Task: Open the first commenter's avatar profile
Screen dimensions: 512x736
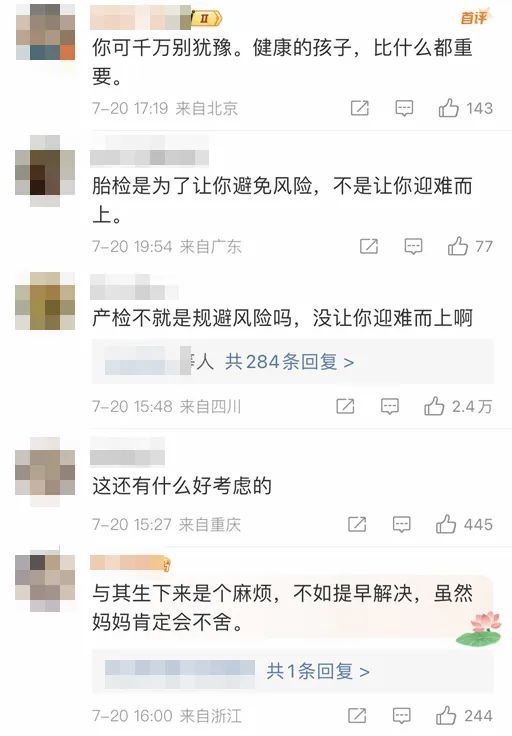Action: coord(45,31)
